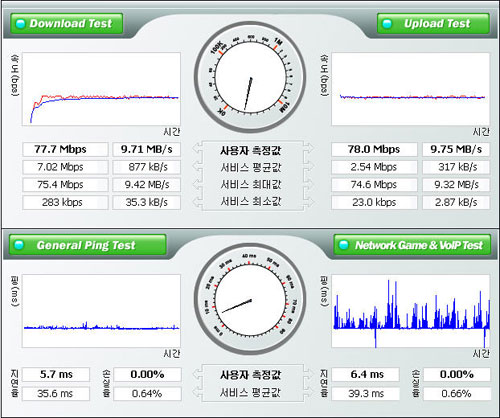Click the 사용자 측정값 label in ping panel
This screenshot has height=418, width=500.
(x=251, y=375)
